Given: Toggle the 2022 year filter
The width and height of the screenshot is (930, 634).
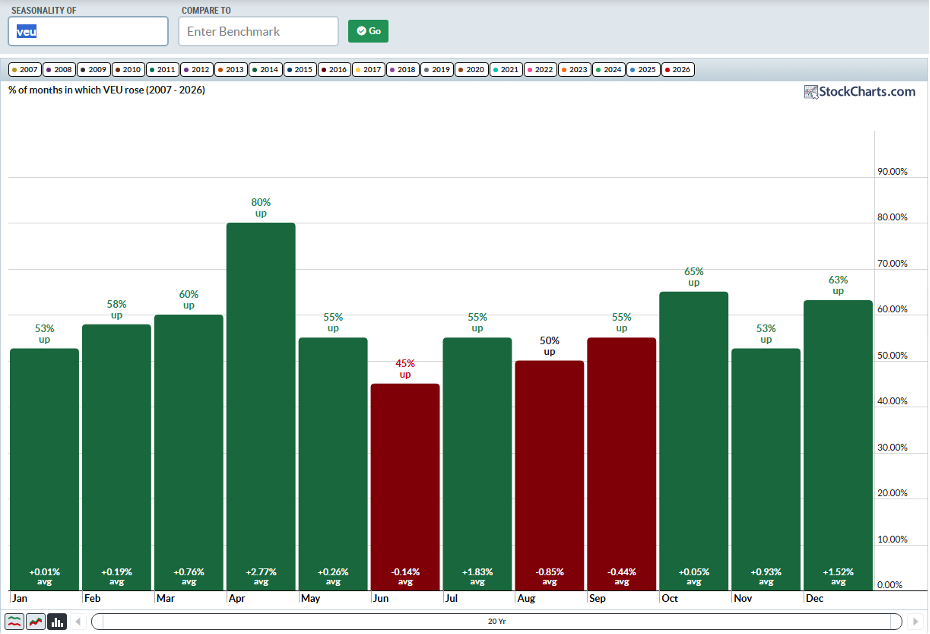Looking at the screenshot, I should pos(540,69).
